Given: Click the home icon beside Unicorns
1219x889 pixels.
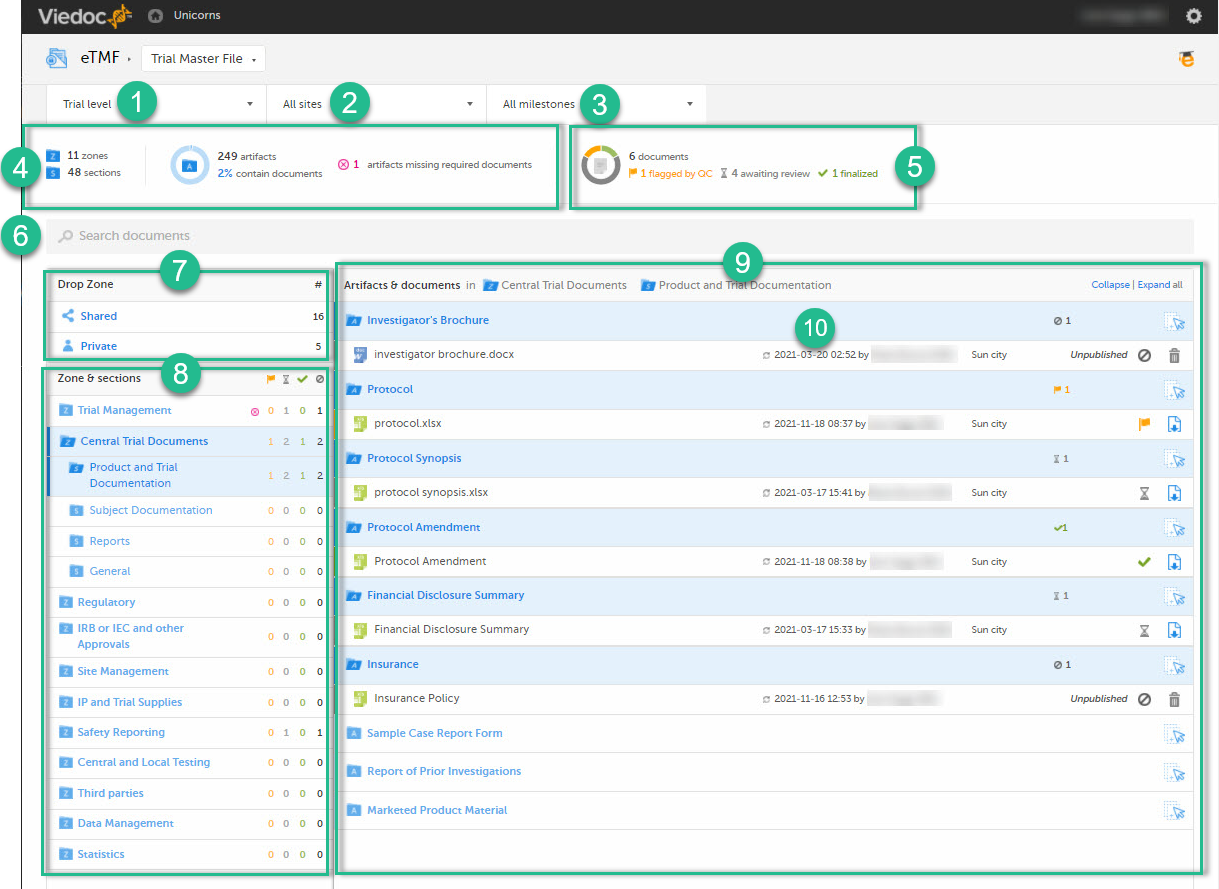Looking at the screenshot, I should click(x=155, y=16).
